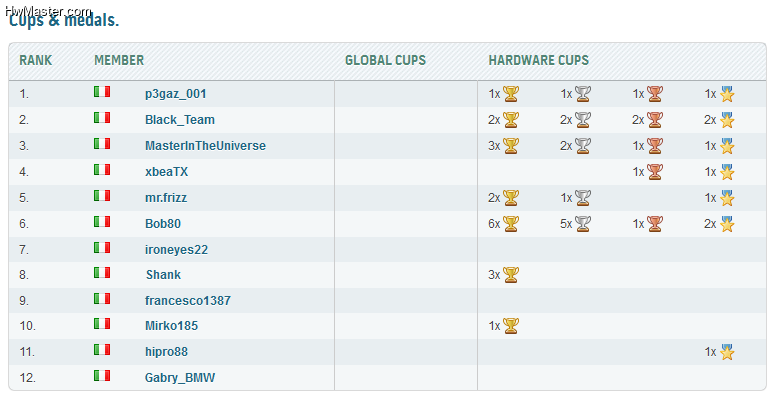The height and width of the screenshot is (397, 776).
Task: Click the MEMBER column header
Action: (119, 60)
